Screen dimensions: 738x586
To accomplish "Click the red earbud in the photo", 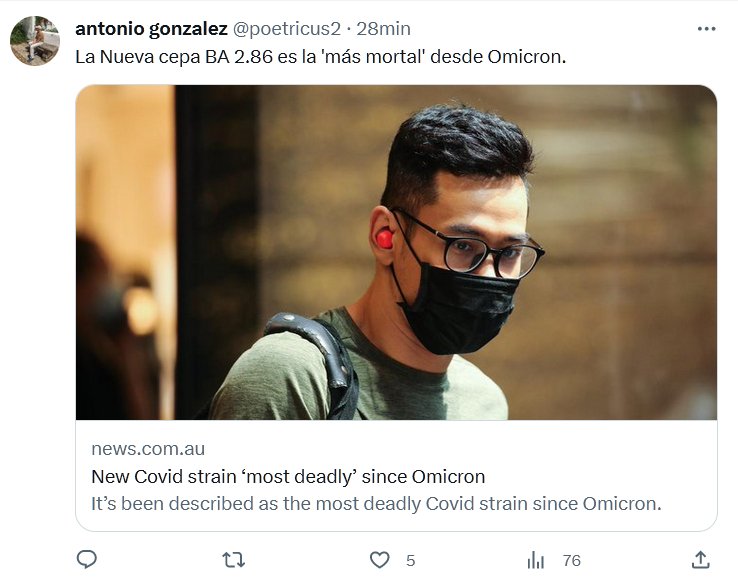I will coord(384,238).
